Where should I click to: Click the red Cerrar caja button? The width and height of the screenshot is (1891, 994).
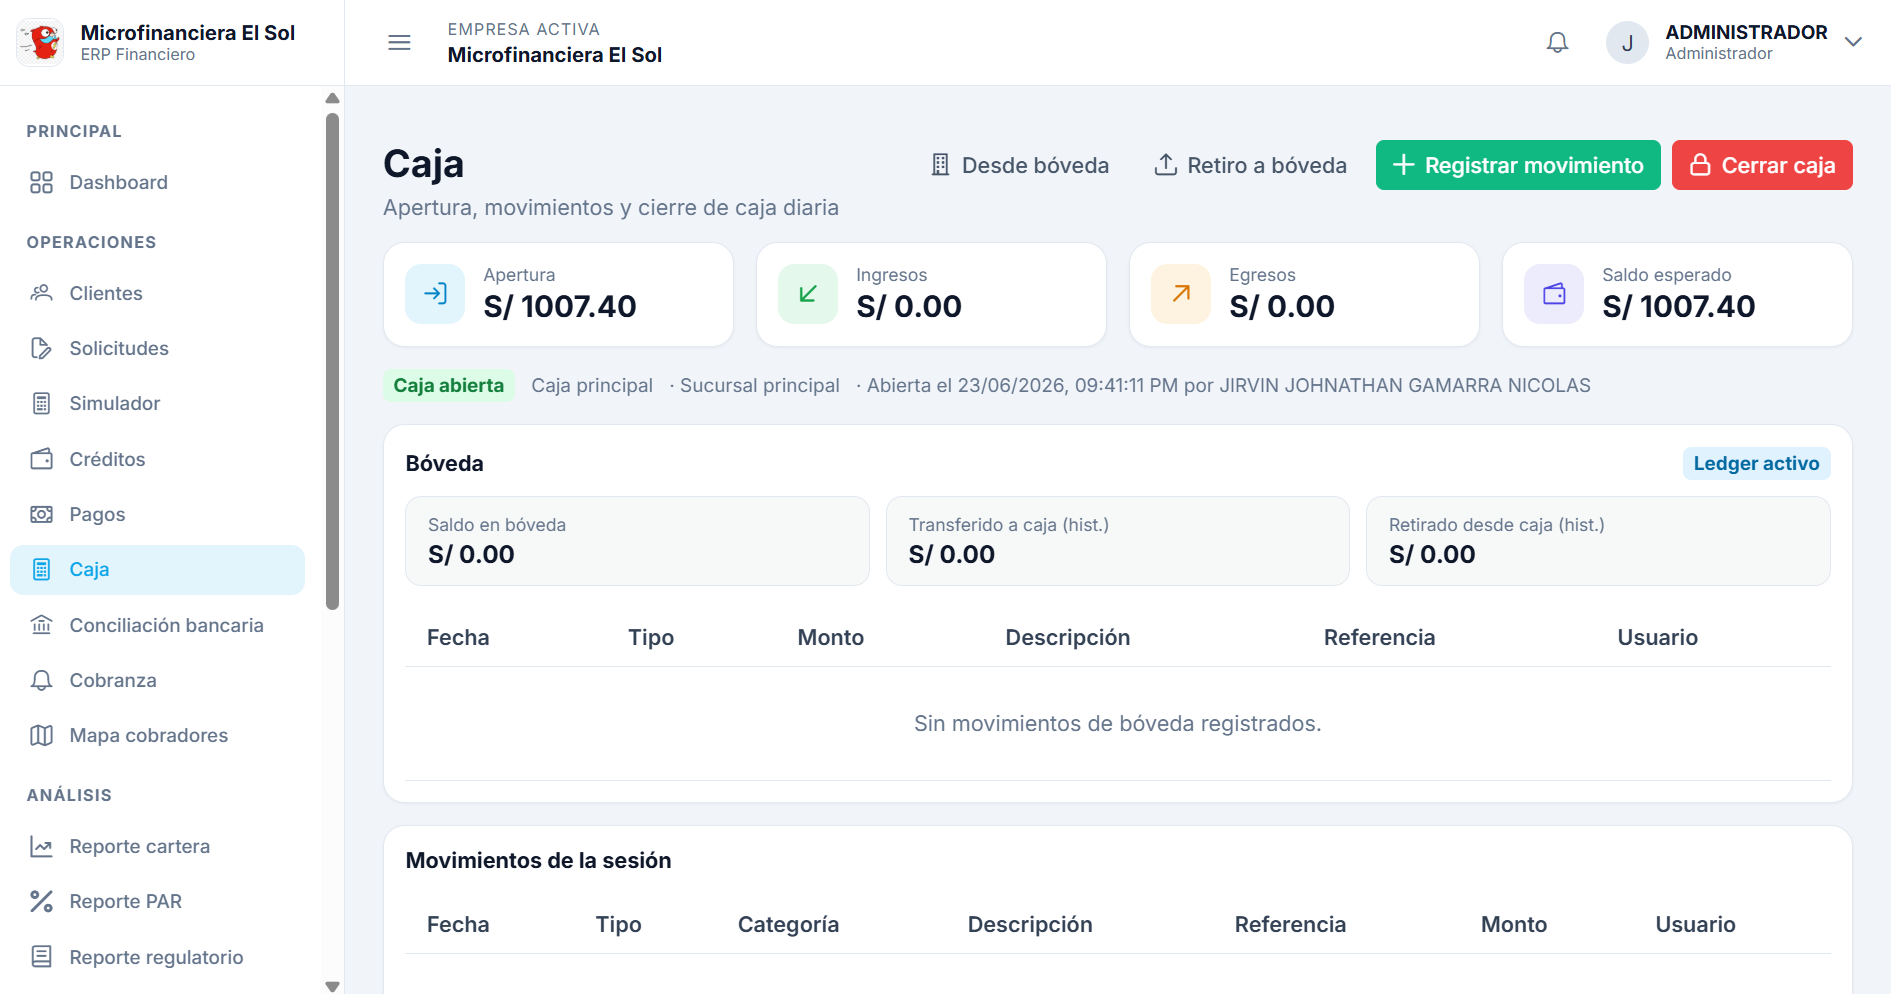(1762, 165)
